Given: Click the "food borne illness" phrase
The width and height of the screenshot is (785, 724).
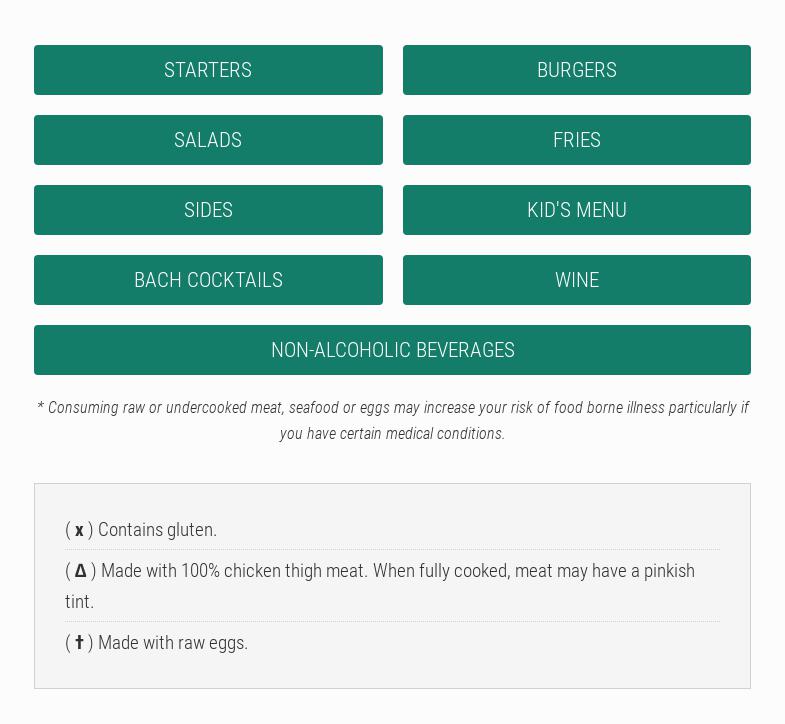Looking at the screenshot, I should [x=609, y=408].
